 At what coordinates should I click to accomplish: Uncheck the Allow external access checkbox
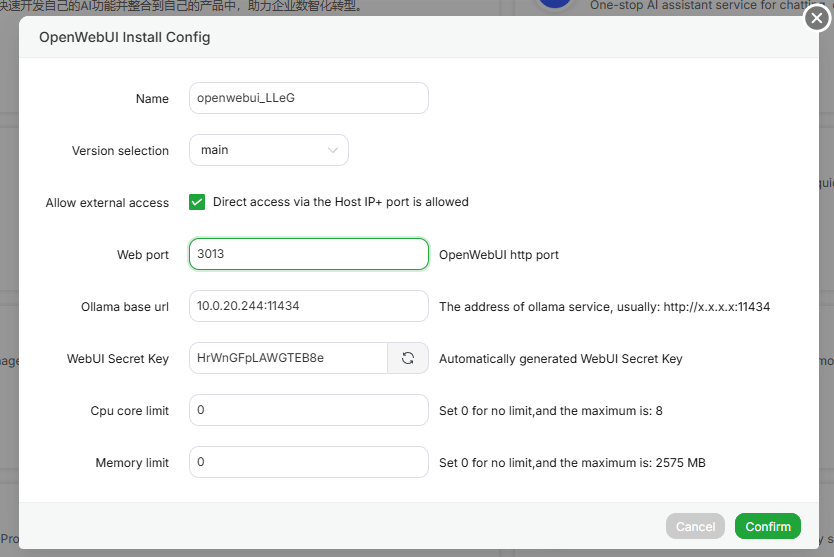tap(197, 202)
